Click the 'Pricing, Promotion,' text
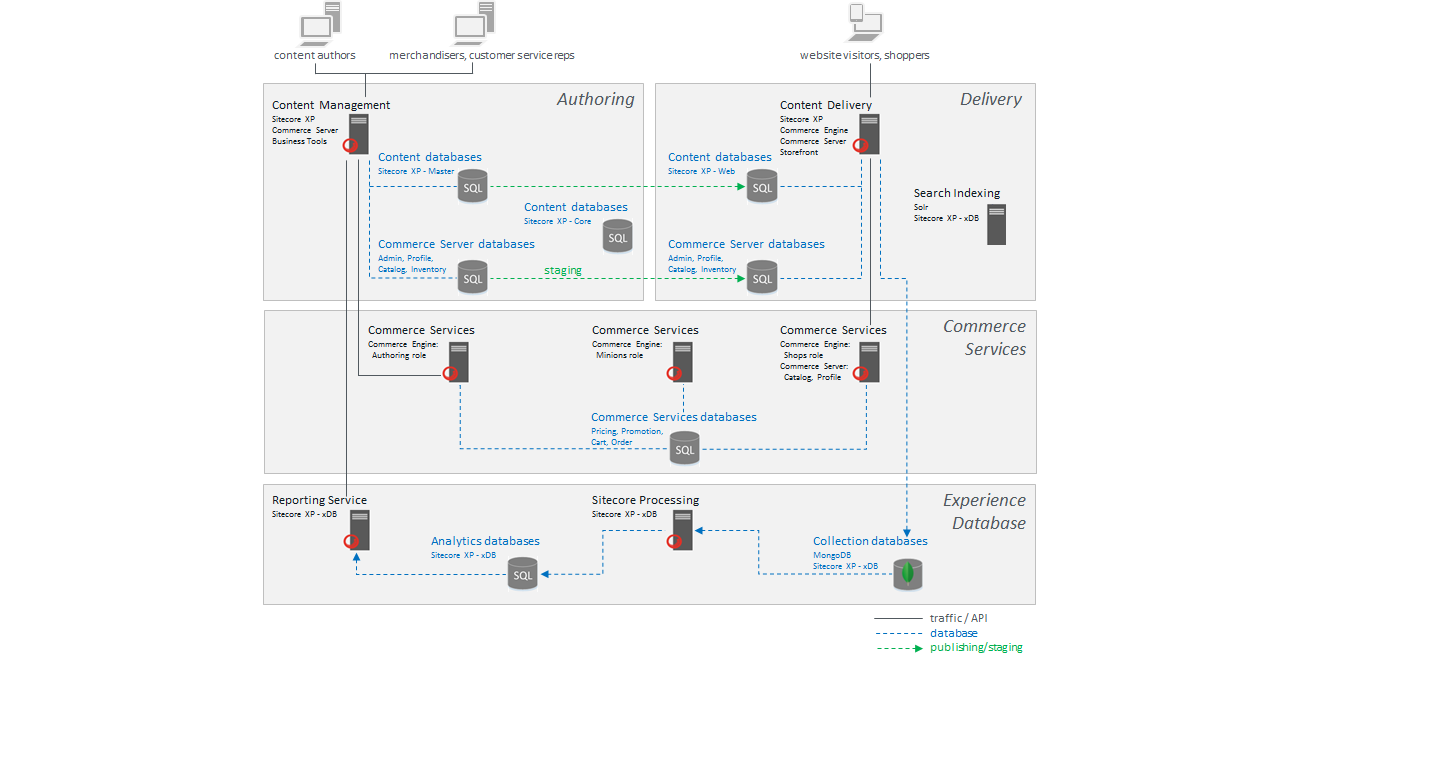Image resolution: width=1453 pixels, height=783 pixels. (x=627, y=431)
